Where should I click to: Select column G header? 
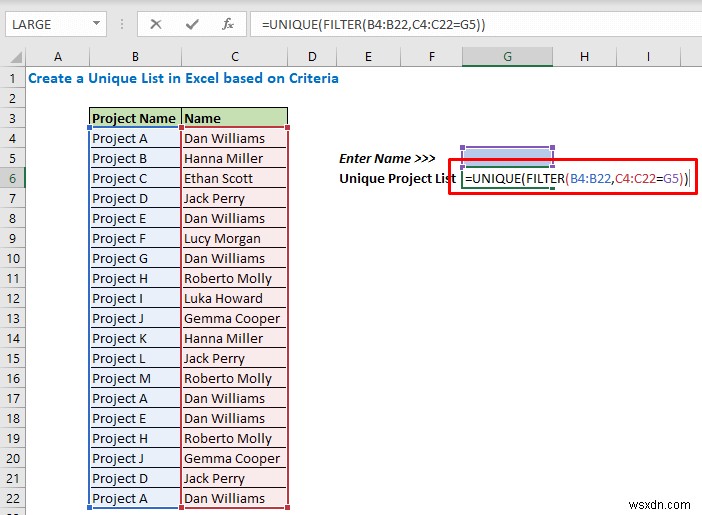[x=507, y=57]
